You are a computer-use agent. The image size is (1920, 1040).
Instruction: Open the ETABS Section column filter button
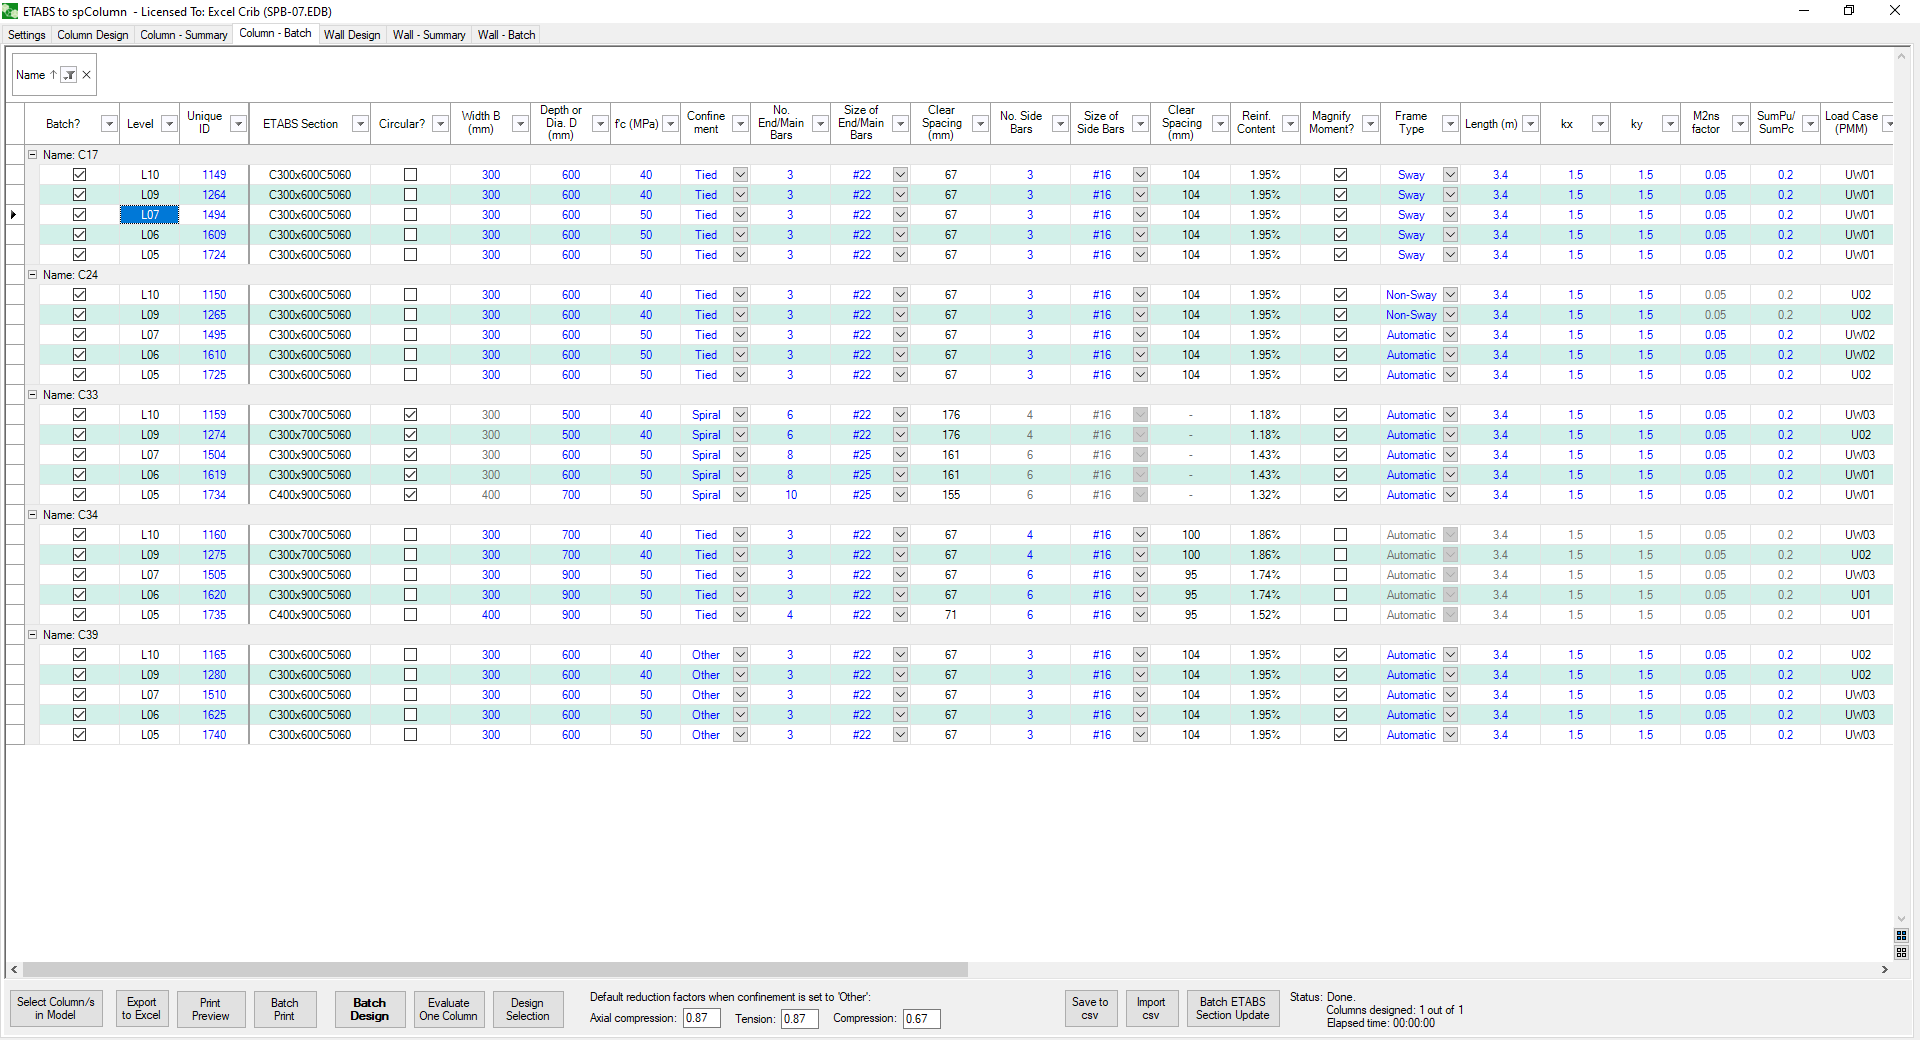tap(360, 124)
